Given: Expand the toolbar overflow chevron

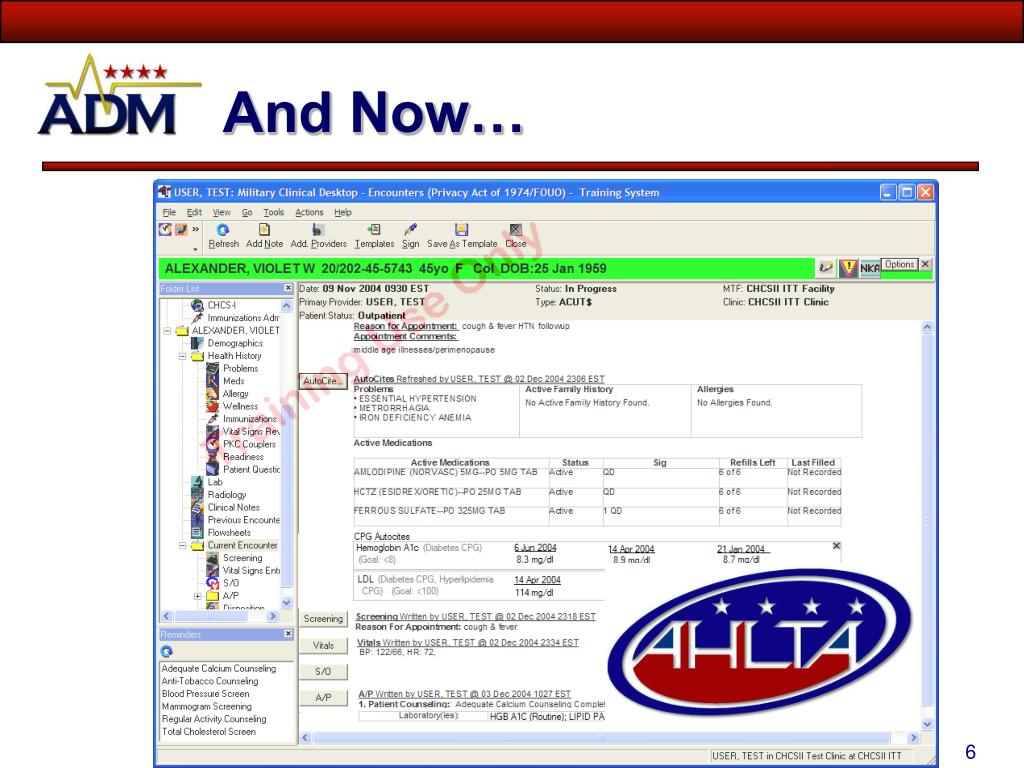Looking at the screenshot, I should (x=195, y=229).
